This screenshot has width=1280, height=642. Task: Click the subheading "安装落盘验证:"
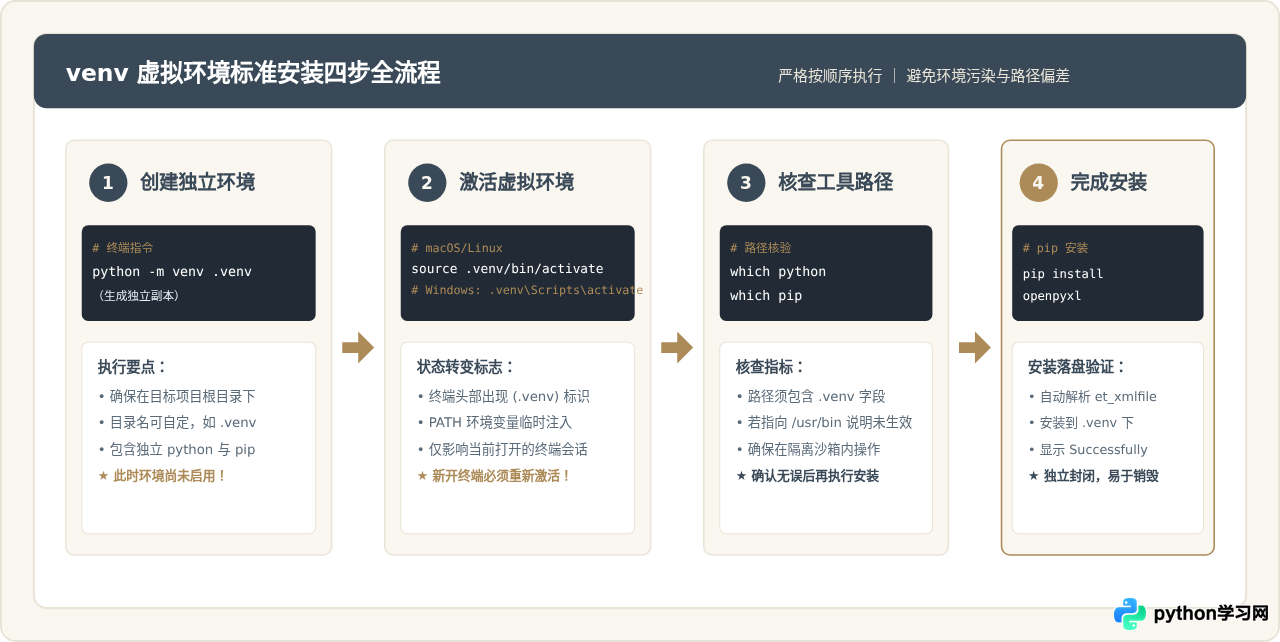[1077, 367]
